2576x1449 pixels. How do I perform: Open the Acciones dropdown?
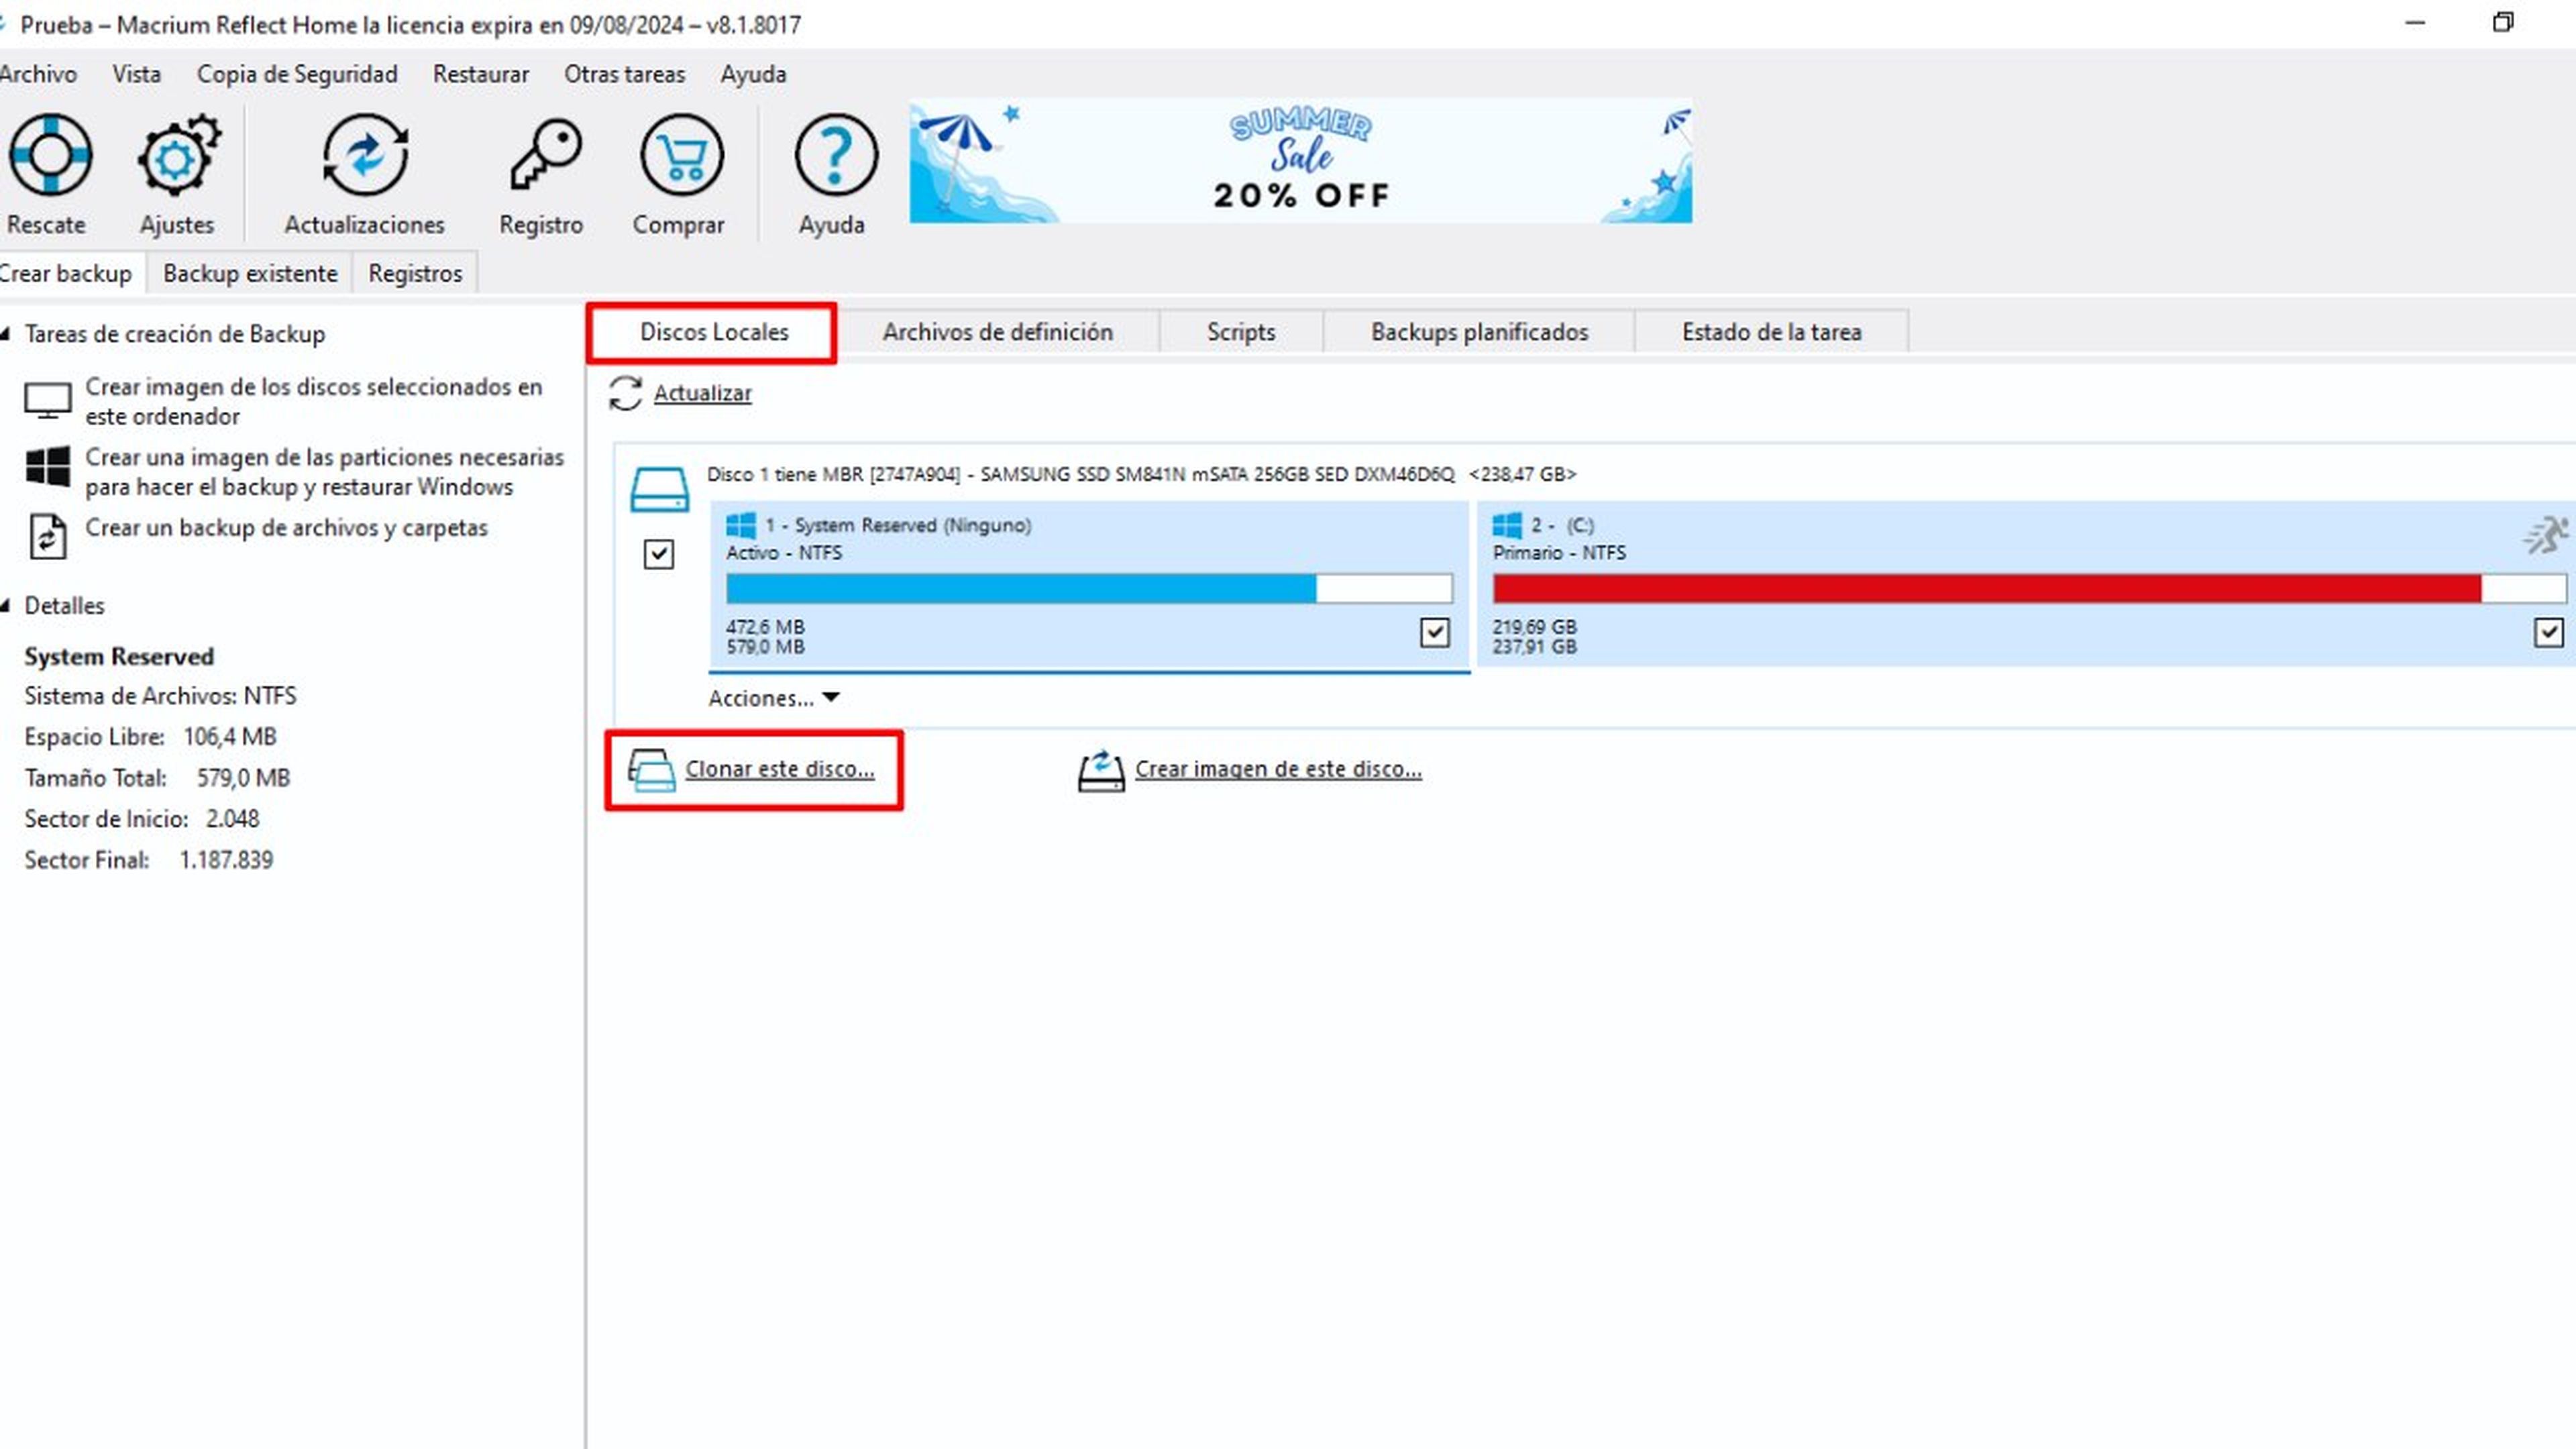[x=774, y=698]
